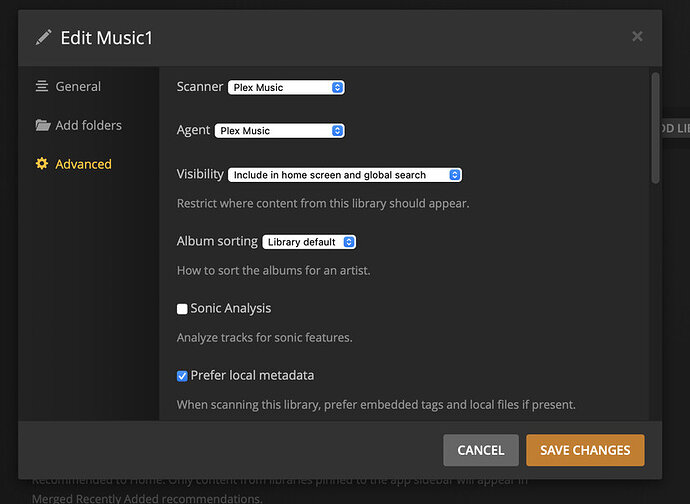The image size is (690, 504).
Task: Open the Agent Plex Music dropdown
Action: tap(279, 131)
